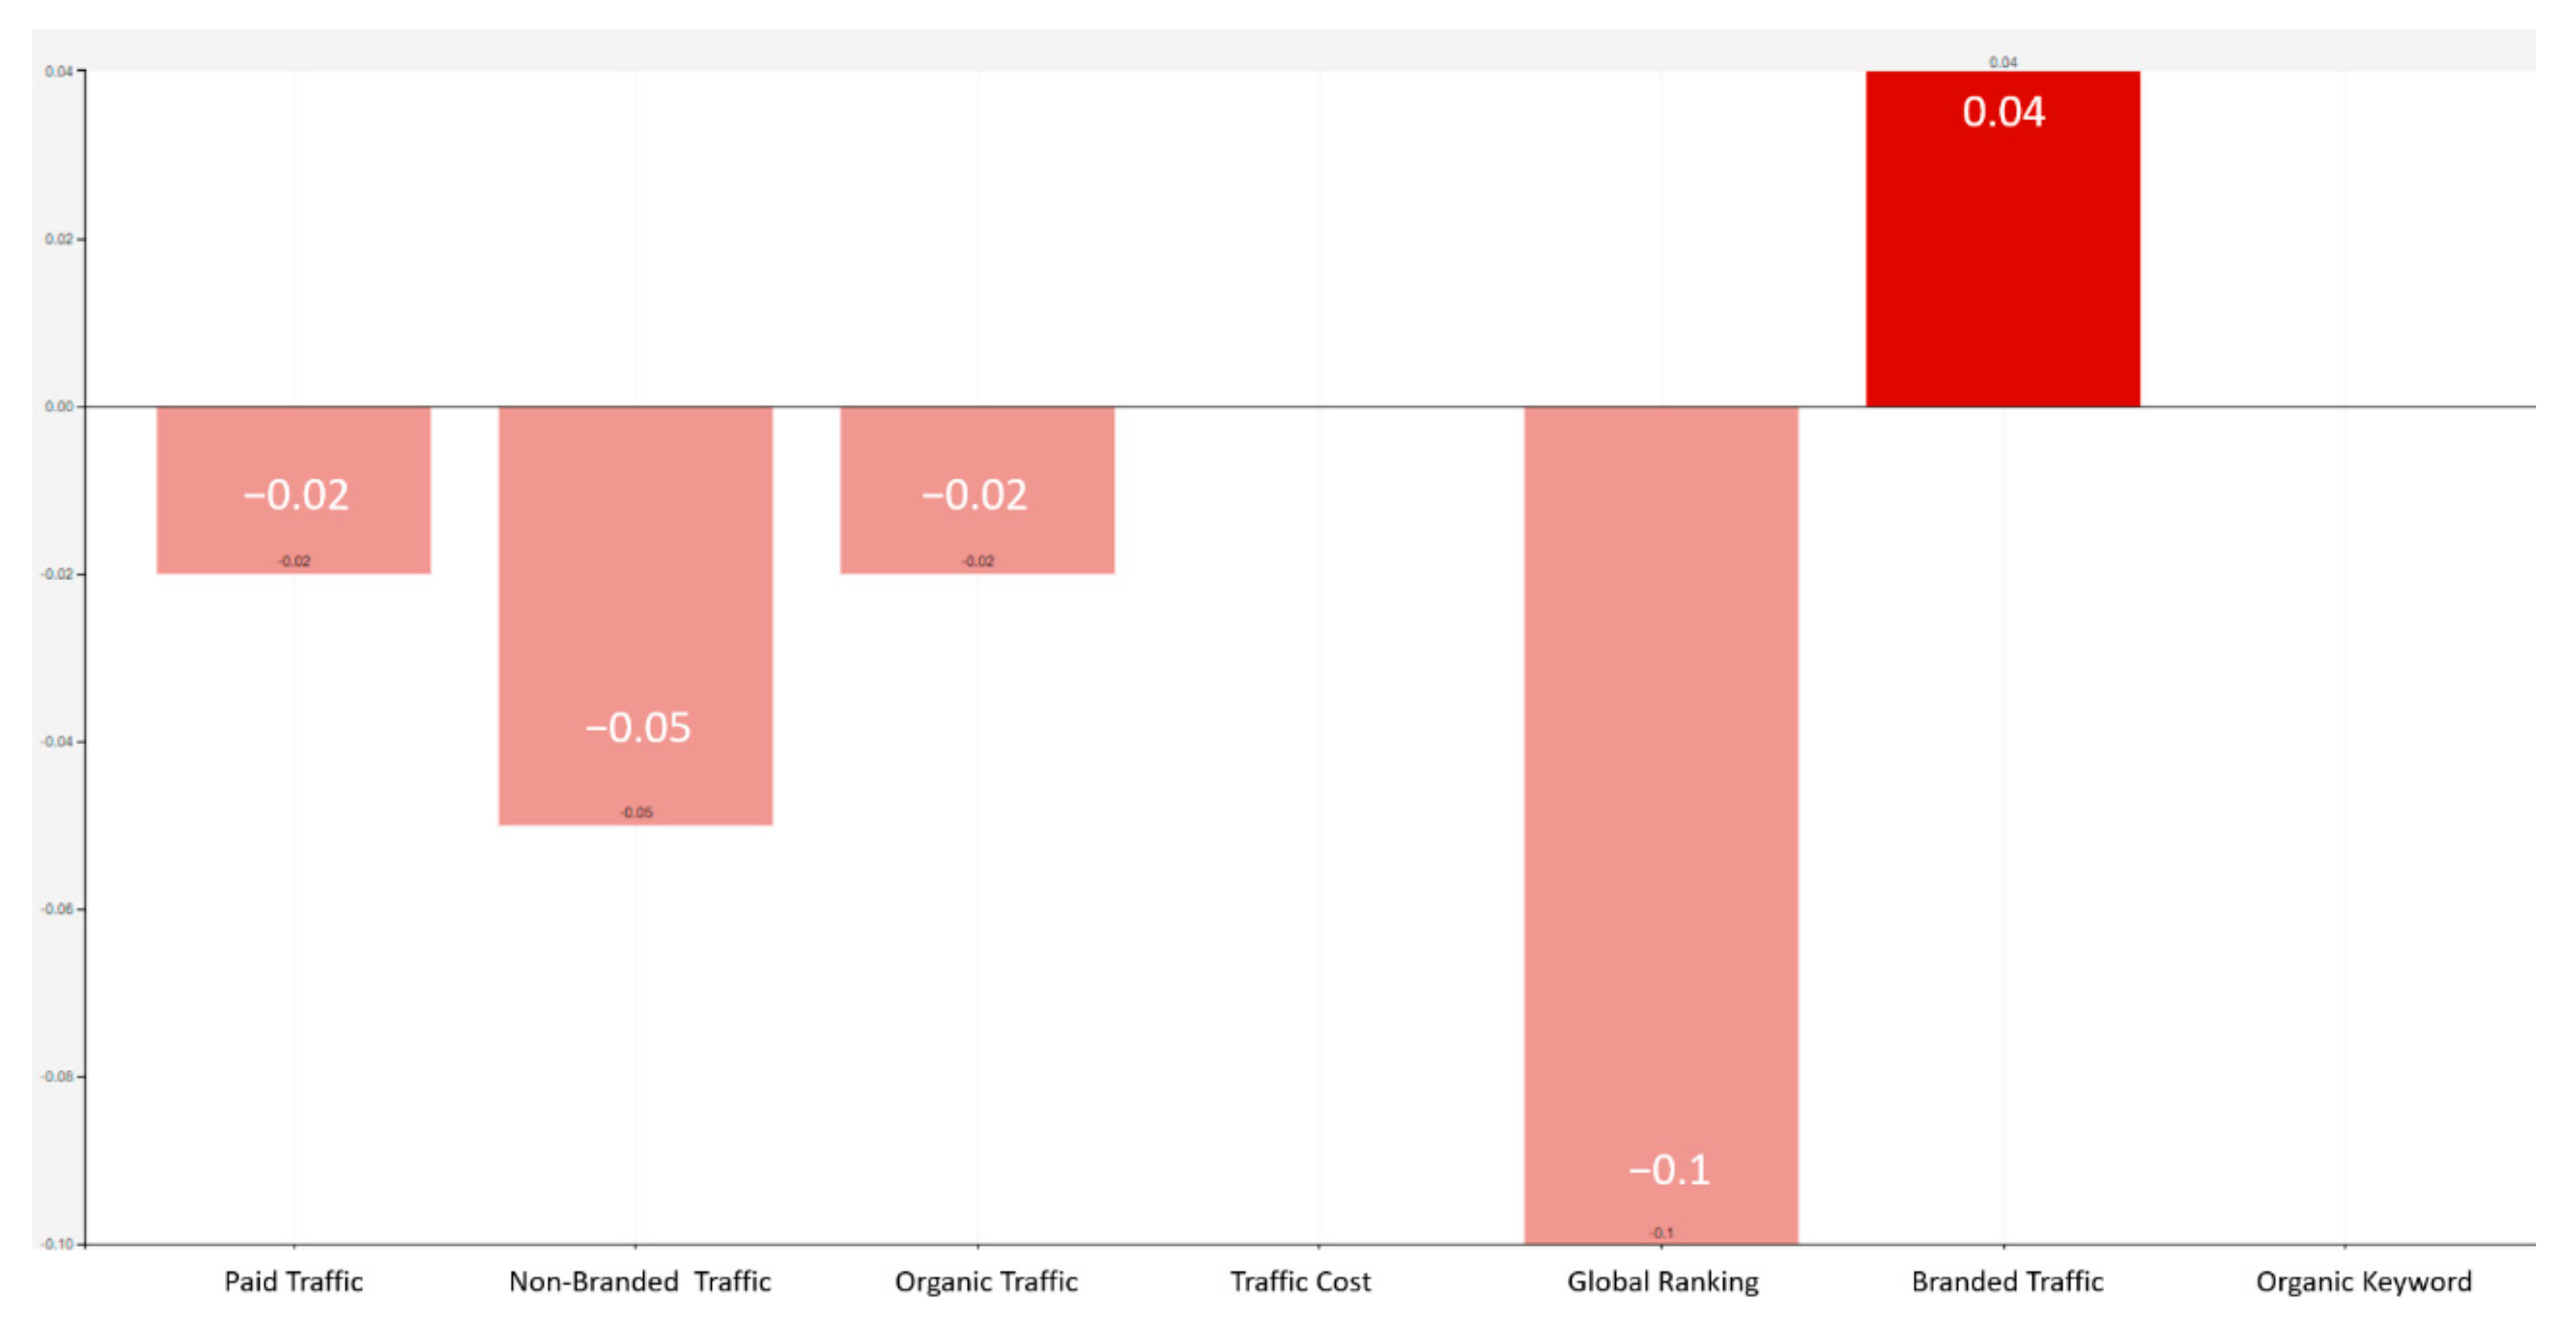Click the Paid Traffic axis label
Screen dimensions: 2576x1322
293,1281
